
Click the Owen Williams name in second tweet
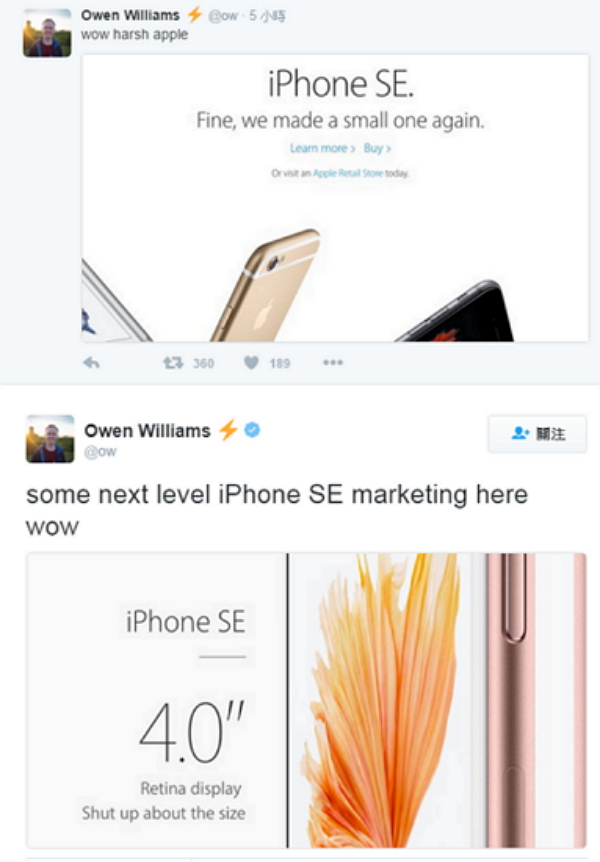147,430
